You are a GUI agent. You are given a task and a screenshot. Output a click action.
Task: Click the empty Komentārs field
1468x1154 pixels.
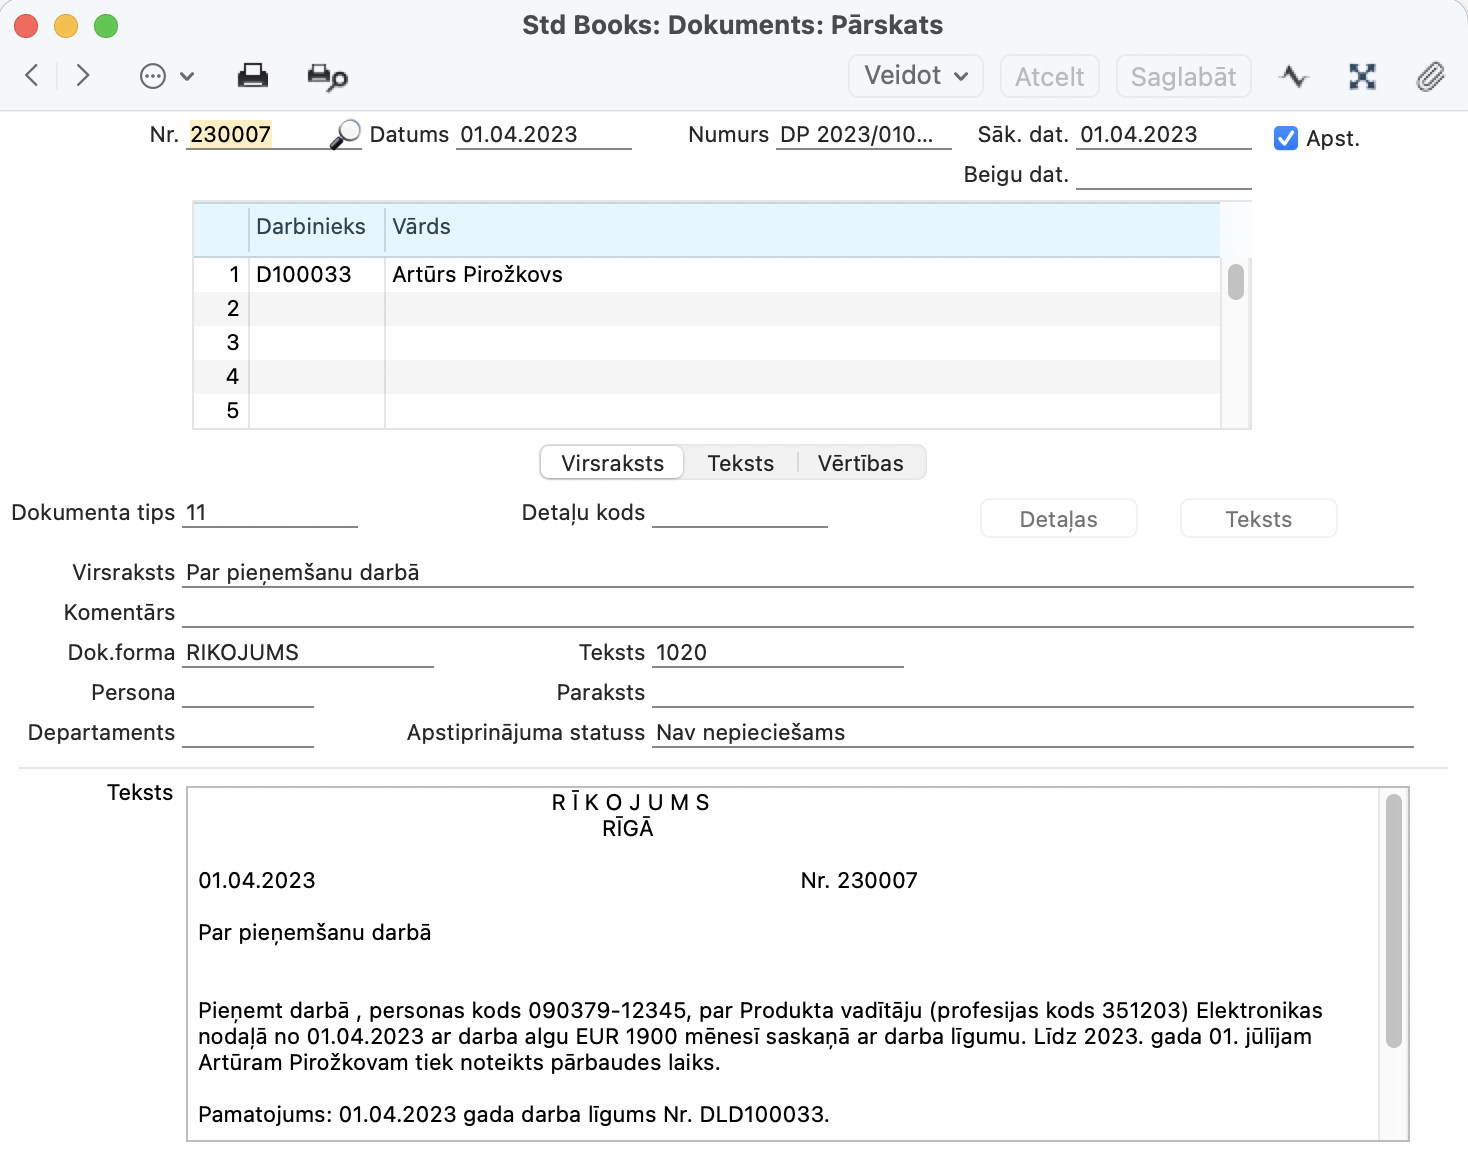coord(798,612)
